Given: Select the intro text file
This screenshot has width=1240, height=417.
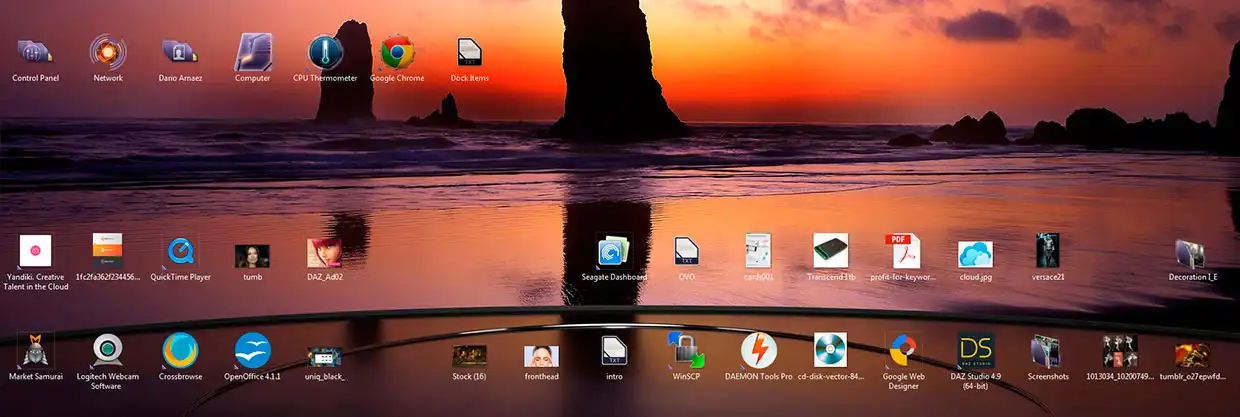Looking at the screenshot, I should [x=614, y=351].
